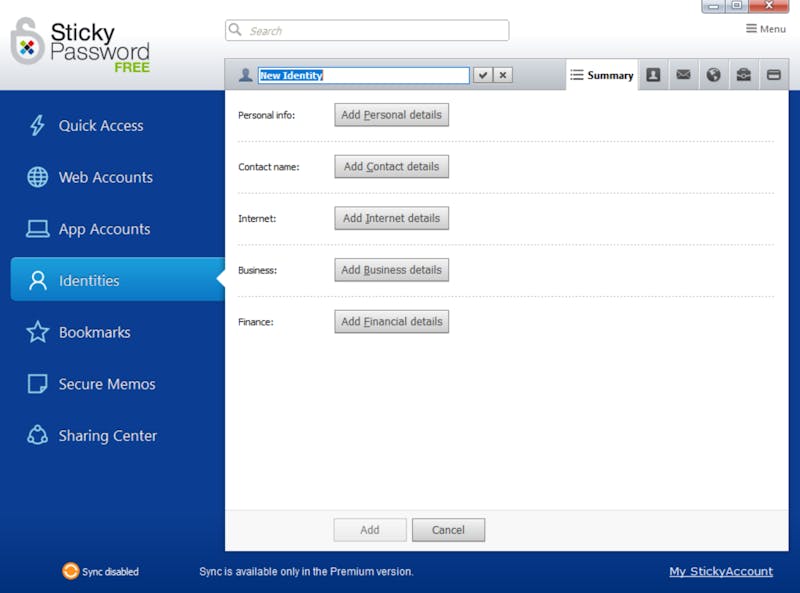Click the 'Personal info:' label
This screenshot has width=800, height=593.
[266, 115]
